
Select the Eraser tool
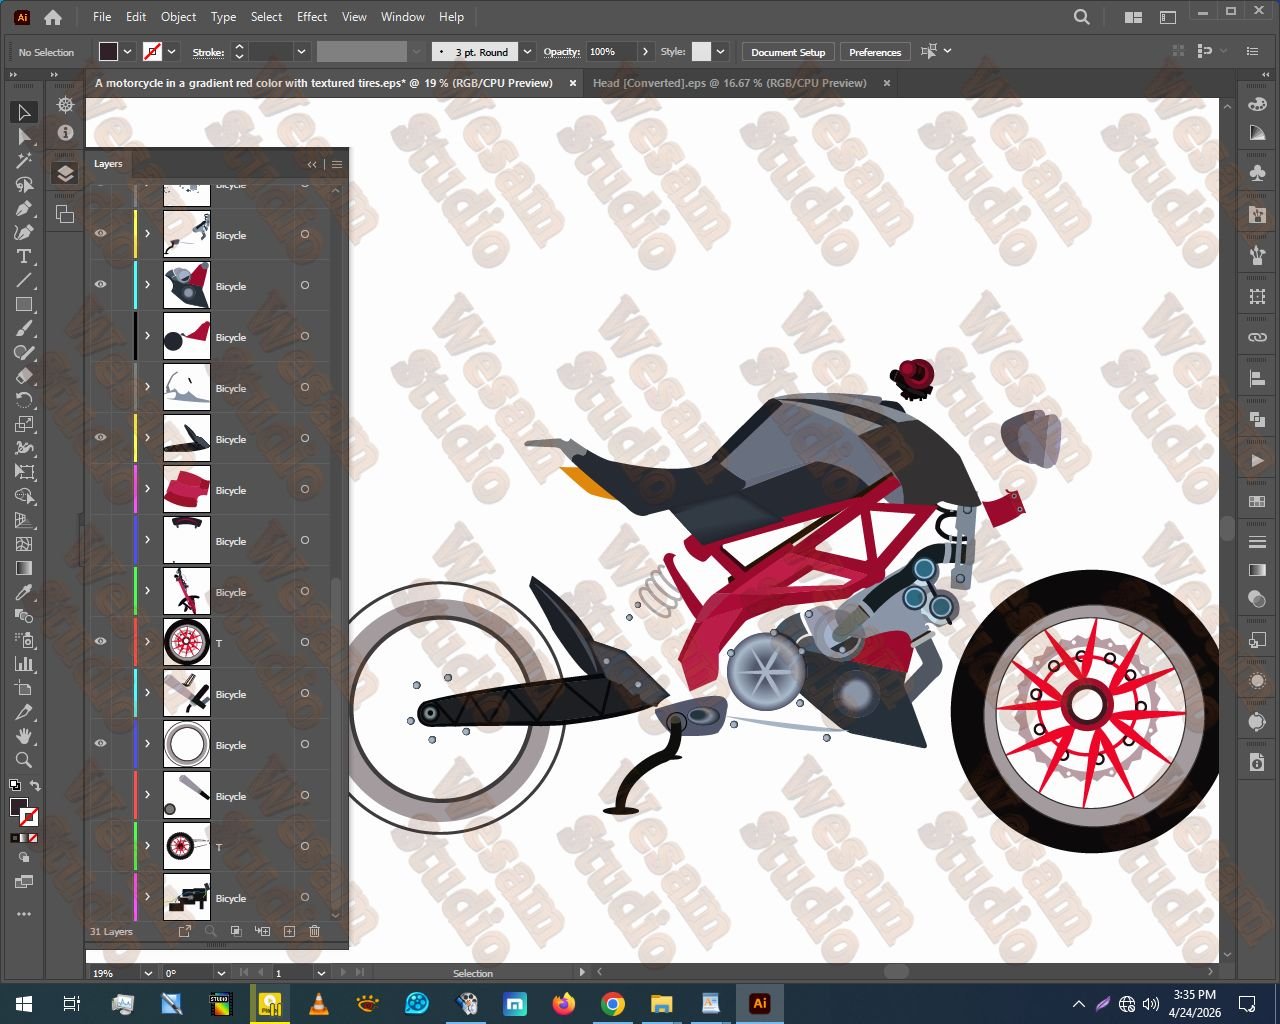click(25, 376)
